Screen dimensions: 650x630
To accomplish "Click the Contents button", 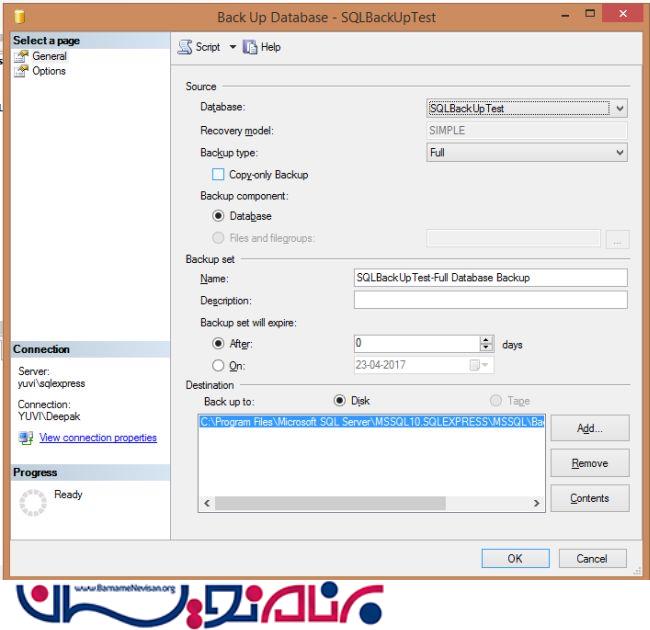I will [589, 498].
